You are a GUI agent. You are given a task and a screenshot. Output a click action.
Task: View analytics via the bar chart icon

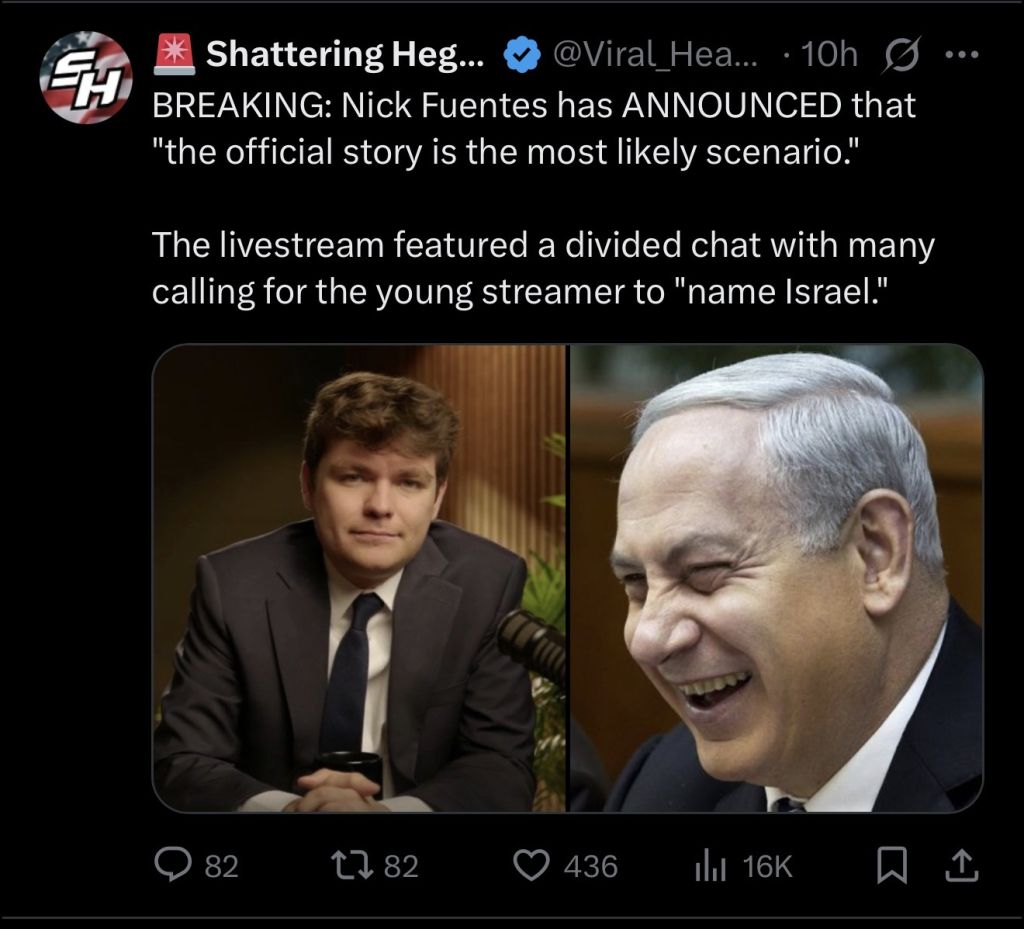click(710, 866)
